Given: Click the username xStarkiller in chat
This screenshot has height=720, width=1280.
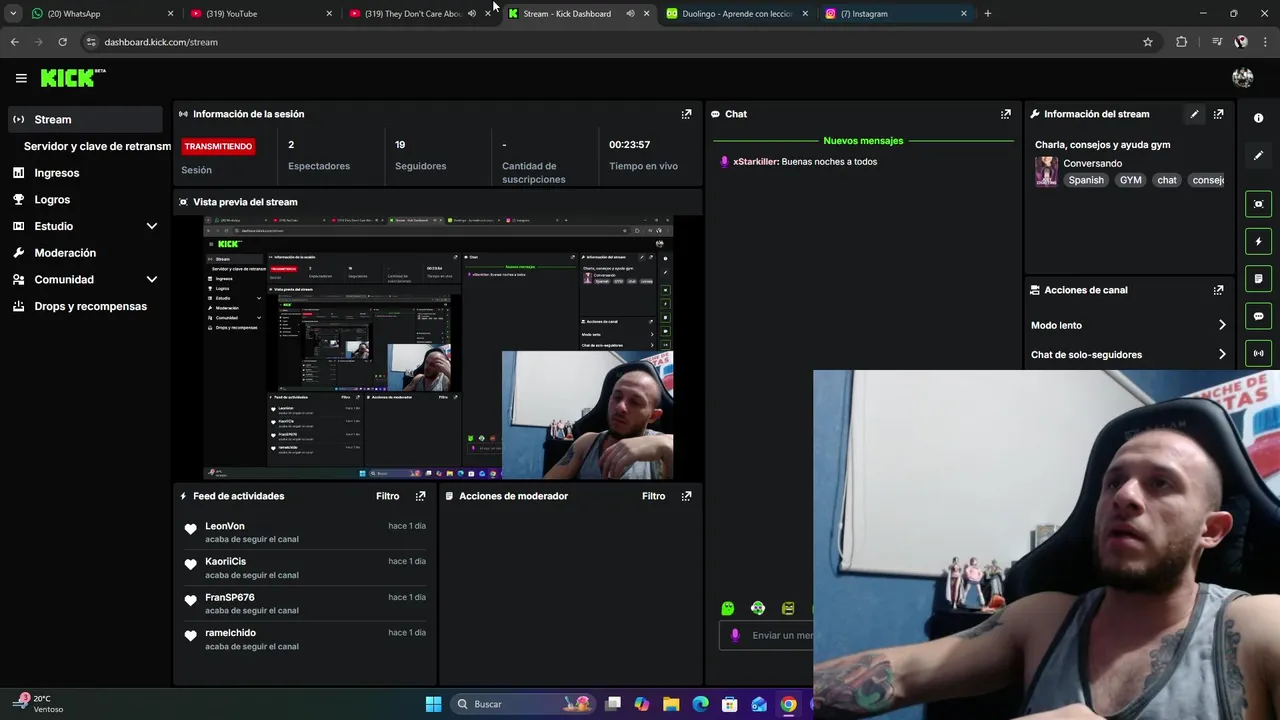Looking at the screenshot, I should click(755, 162).
